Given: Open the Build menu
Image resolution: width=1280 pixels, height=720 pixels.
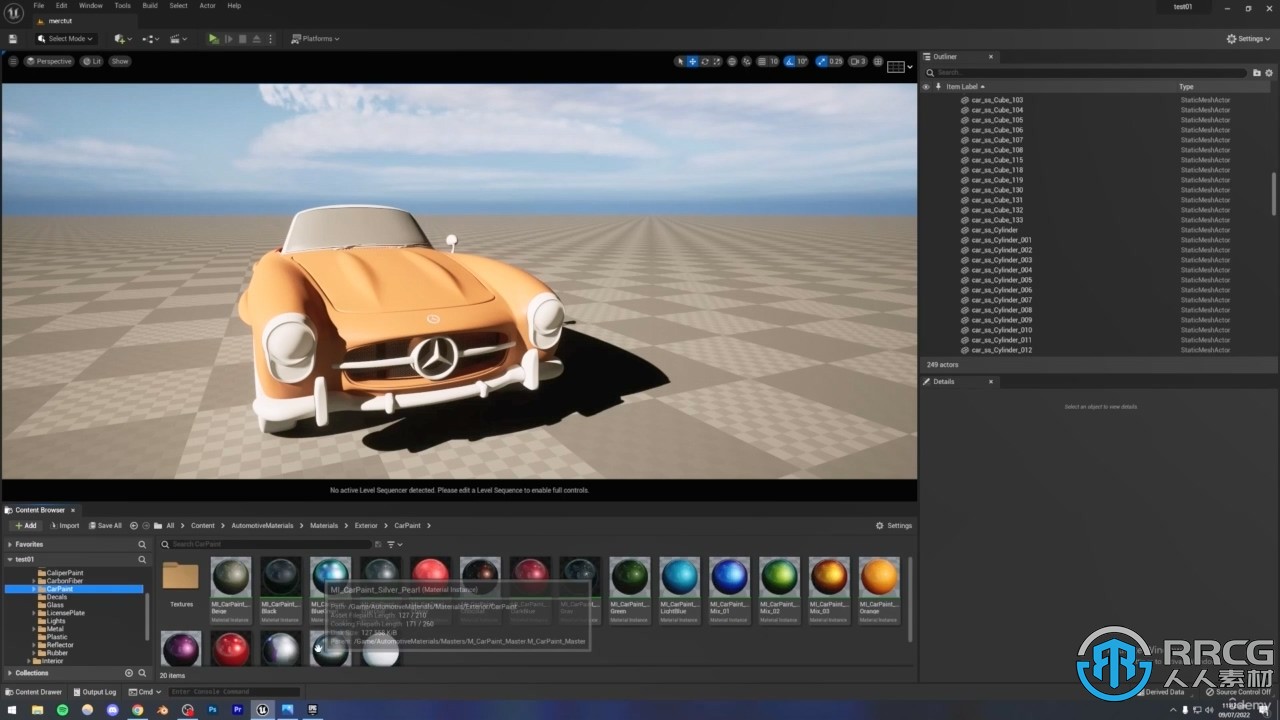Looking at the screenshot, I should click(x=150, y=5).
